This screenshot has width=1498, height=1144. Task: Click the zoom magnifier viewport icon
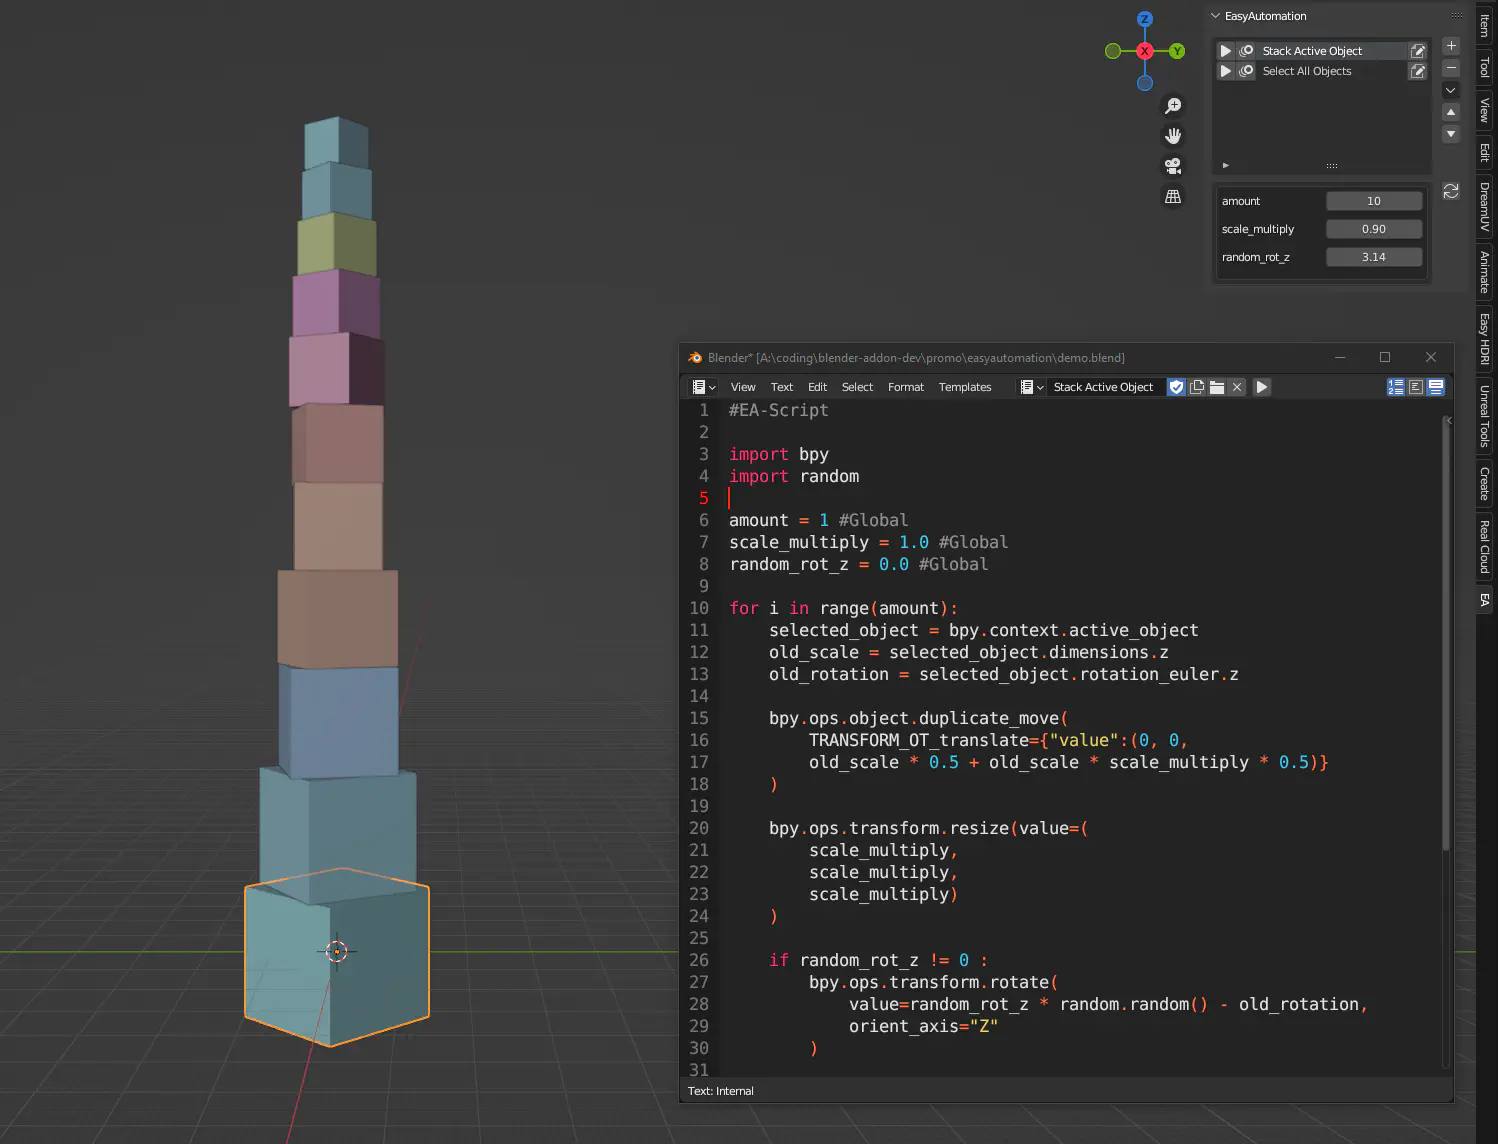[1173, 106]
